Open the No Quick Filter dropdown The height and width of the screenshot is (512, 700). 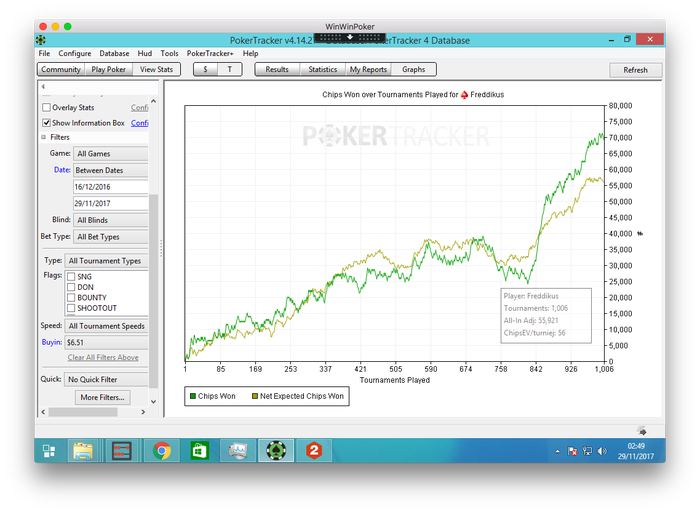[106, 379]
